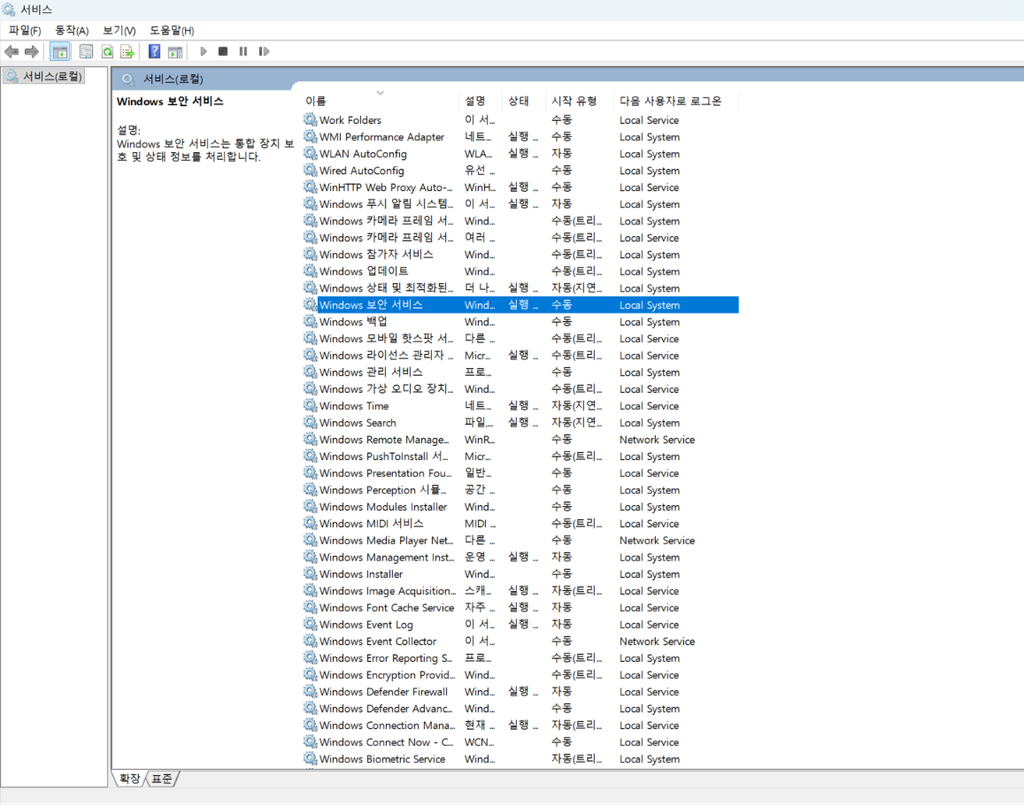Toggle Show/Hide Console Tree button
The image size is (1024, 805).
[60, 52]
